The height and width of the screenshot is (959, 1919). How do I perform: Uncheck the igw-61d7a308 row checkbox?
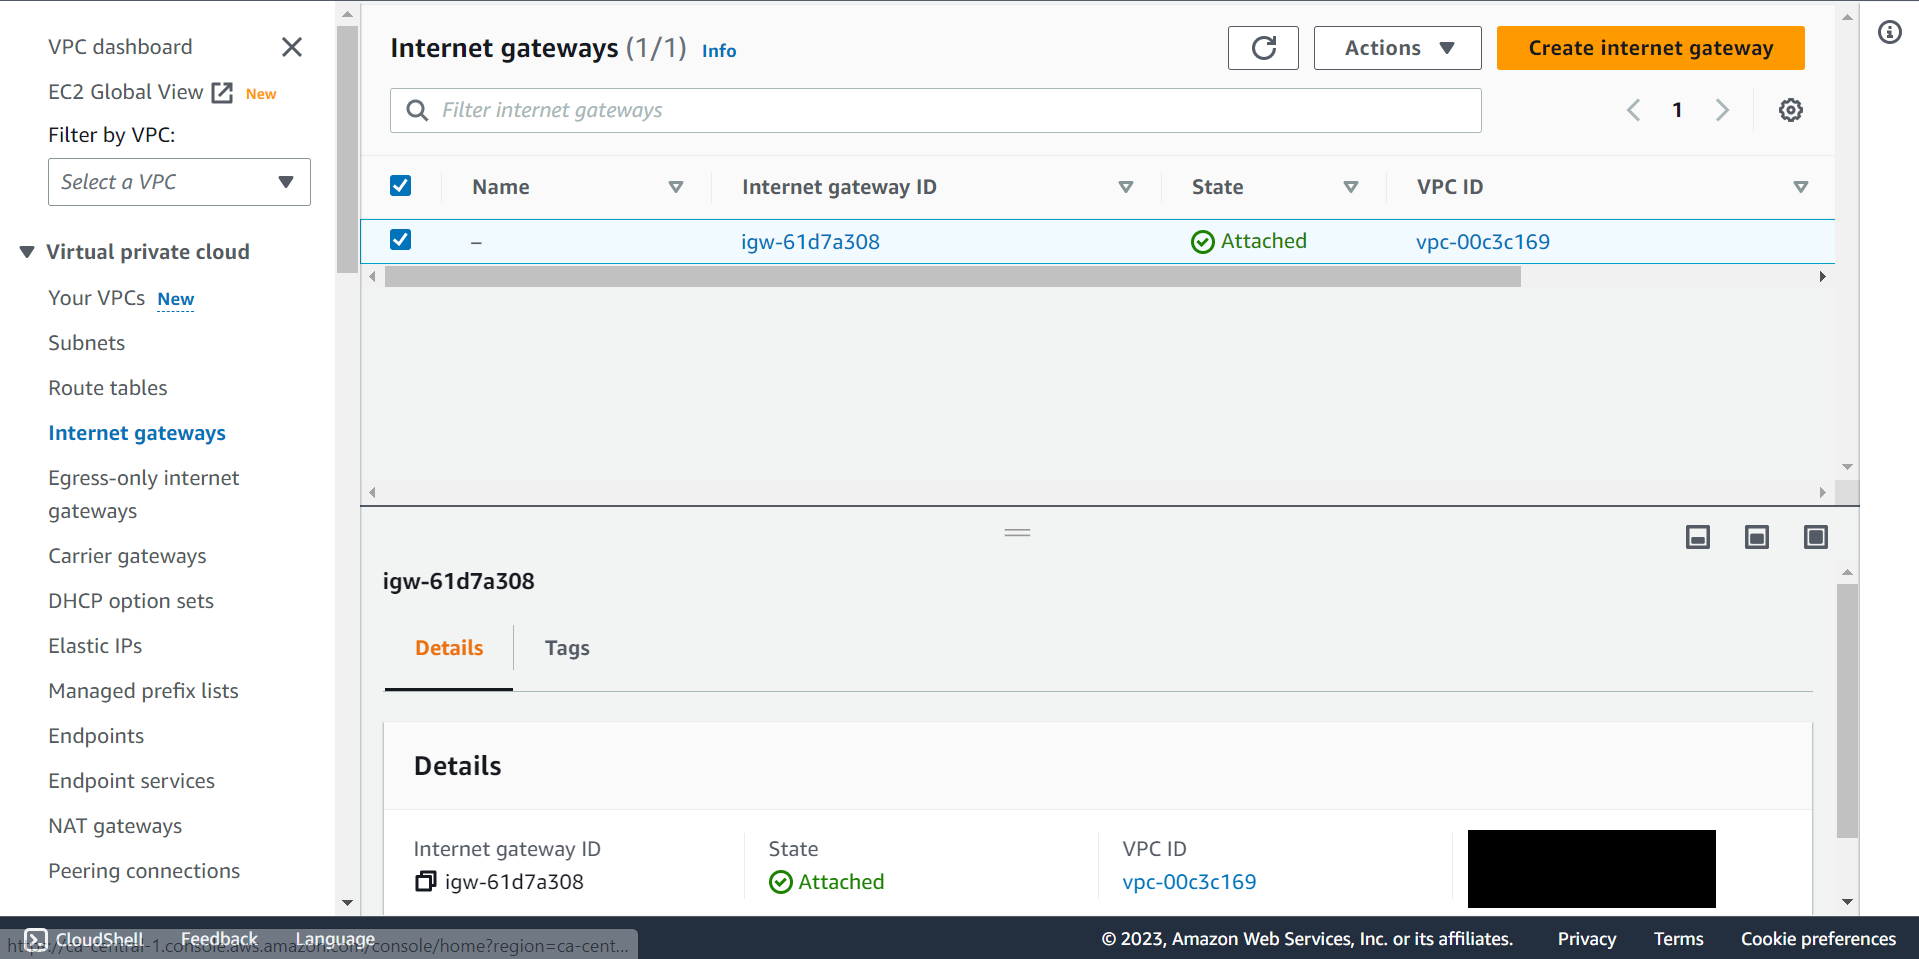(400, 240)
